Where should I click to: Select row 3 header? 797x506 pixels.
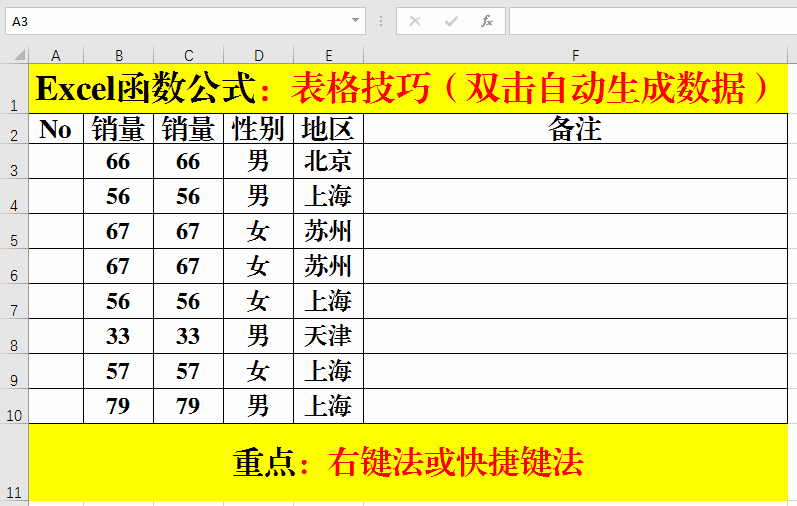tap(14, 161)
